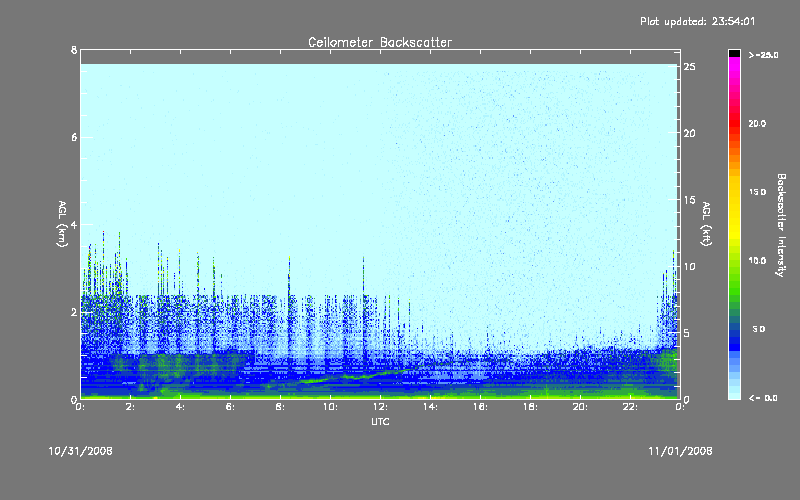Image resolution: width=800 pixels, height=500 pixels.
Task: Click the '14:' hour label on time axis
Action: [431, 407]
